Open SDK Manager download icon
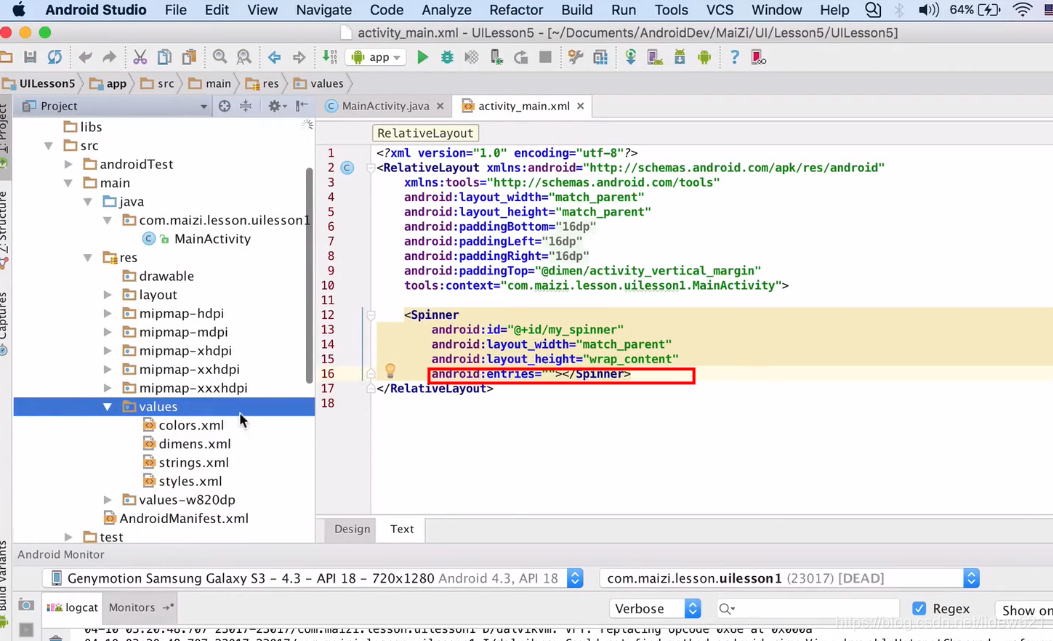Viewport: 1053px width, 641px height. pyautogui.click(x=680, y=58)
